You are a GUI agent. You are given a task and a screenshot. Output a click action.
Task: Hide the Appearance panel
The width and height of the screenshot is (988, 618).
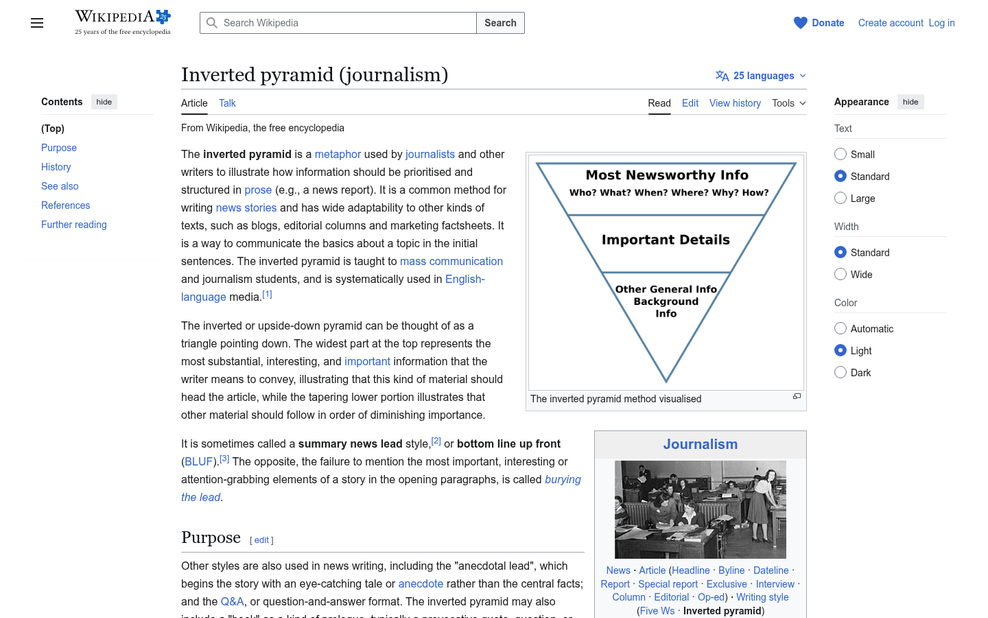coord(910,102)
